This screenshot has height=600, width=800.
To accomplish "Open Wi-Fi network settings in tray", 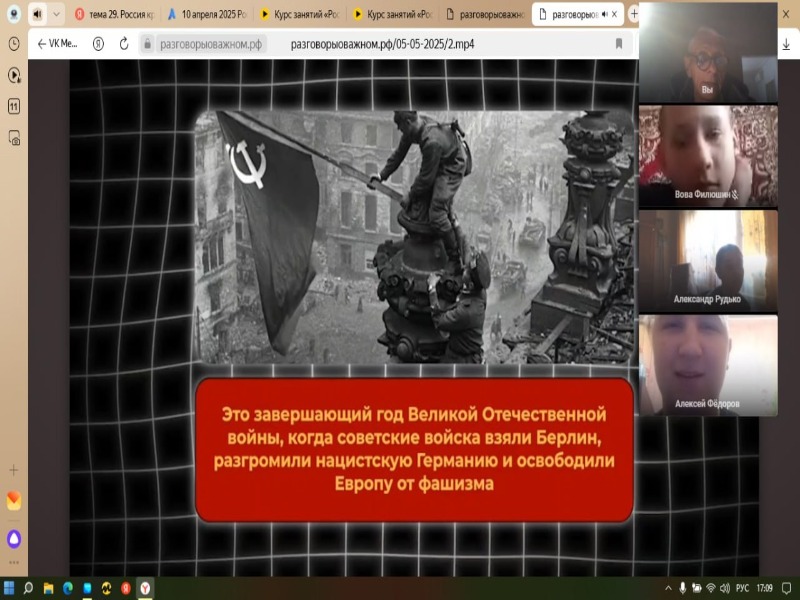I will pos(711,588).
